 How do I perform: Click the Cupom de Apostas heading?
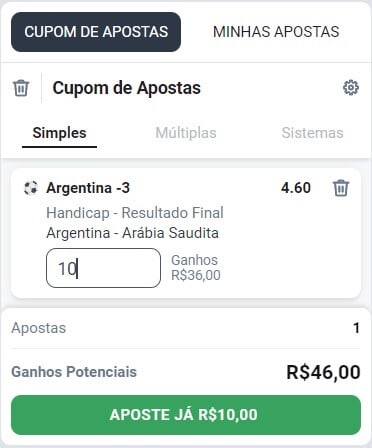[x=127, y=88]
